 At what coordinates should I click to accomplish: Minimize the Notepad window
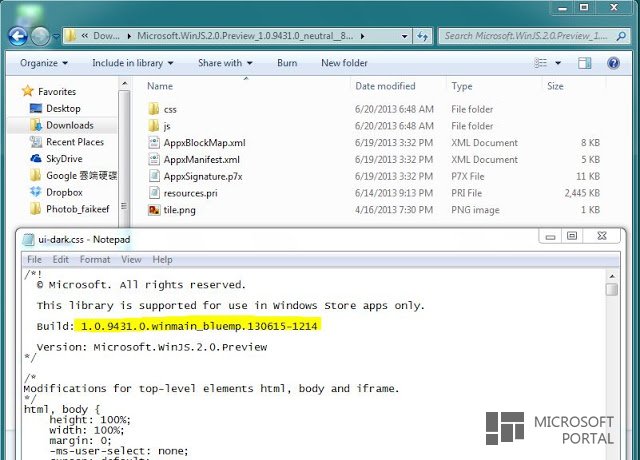(x=550, y=236)
